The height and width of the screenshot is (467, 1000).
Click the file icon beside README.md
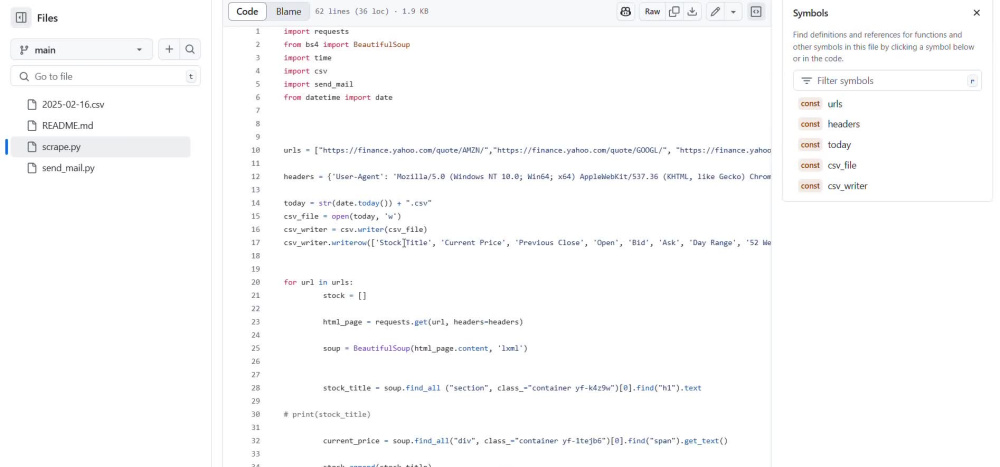pyautogui.click(x=32, y=126)
